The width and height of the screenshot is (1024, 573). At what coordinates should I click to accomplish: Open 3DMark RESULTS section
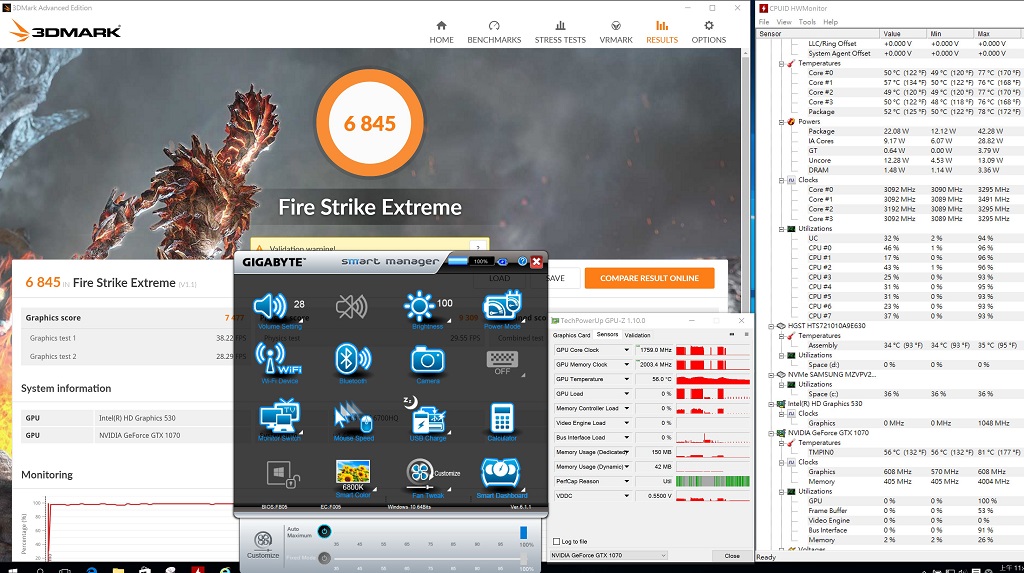(662, 32)
